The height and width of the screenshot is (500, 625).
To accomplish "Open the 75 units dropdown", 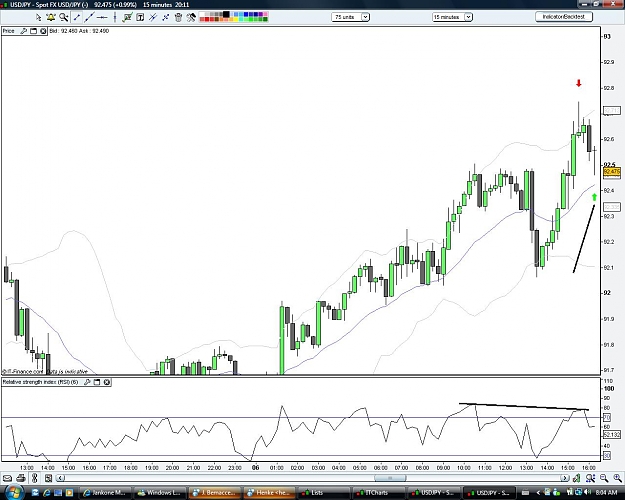I will [350, 17].
